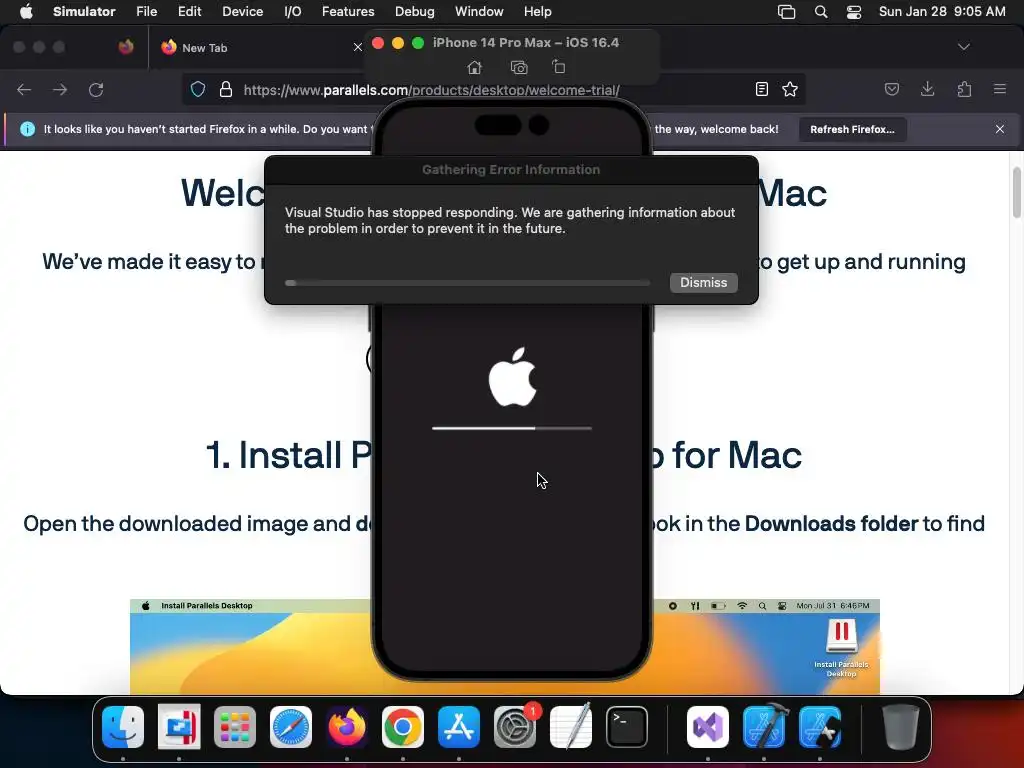Image resolution: width=1024 pixels, height=768 pixels.
Task: Open the Help menu
Action: click(x=537, y=12)
